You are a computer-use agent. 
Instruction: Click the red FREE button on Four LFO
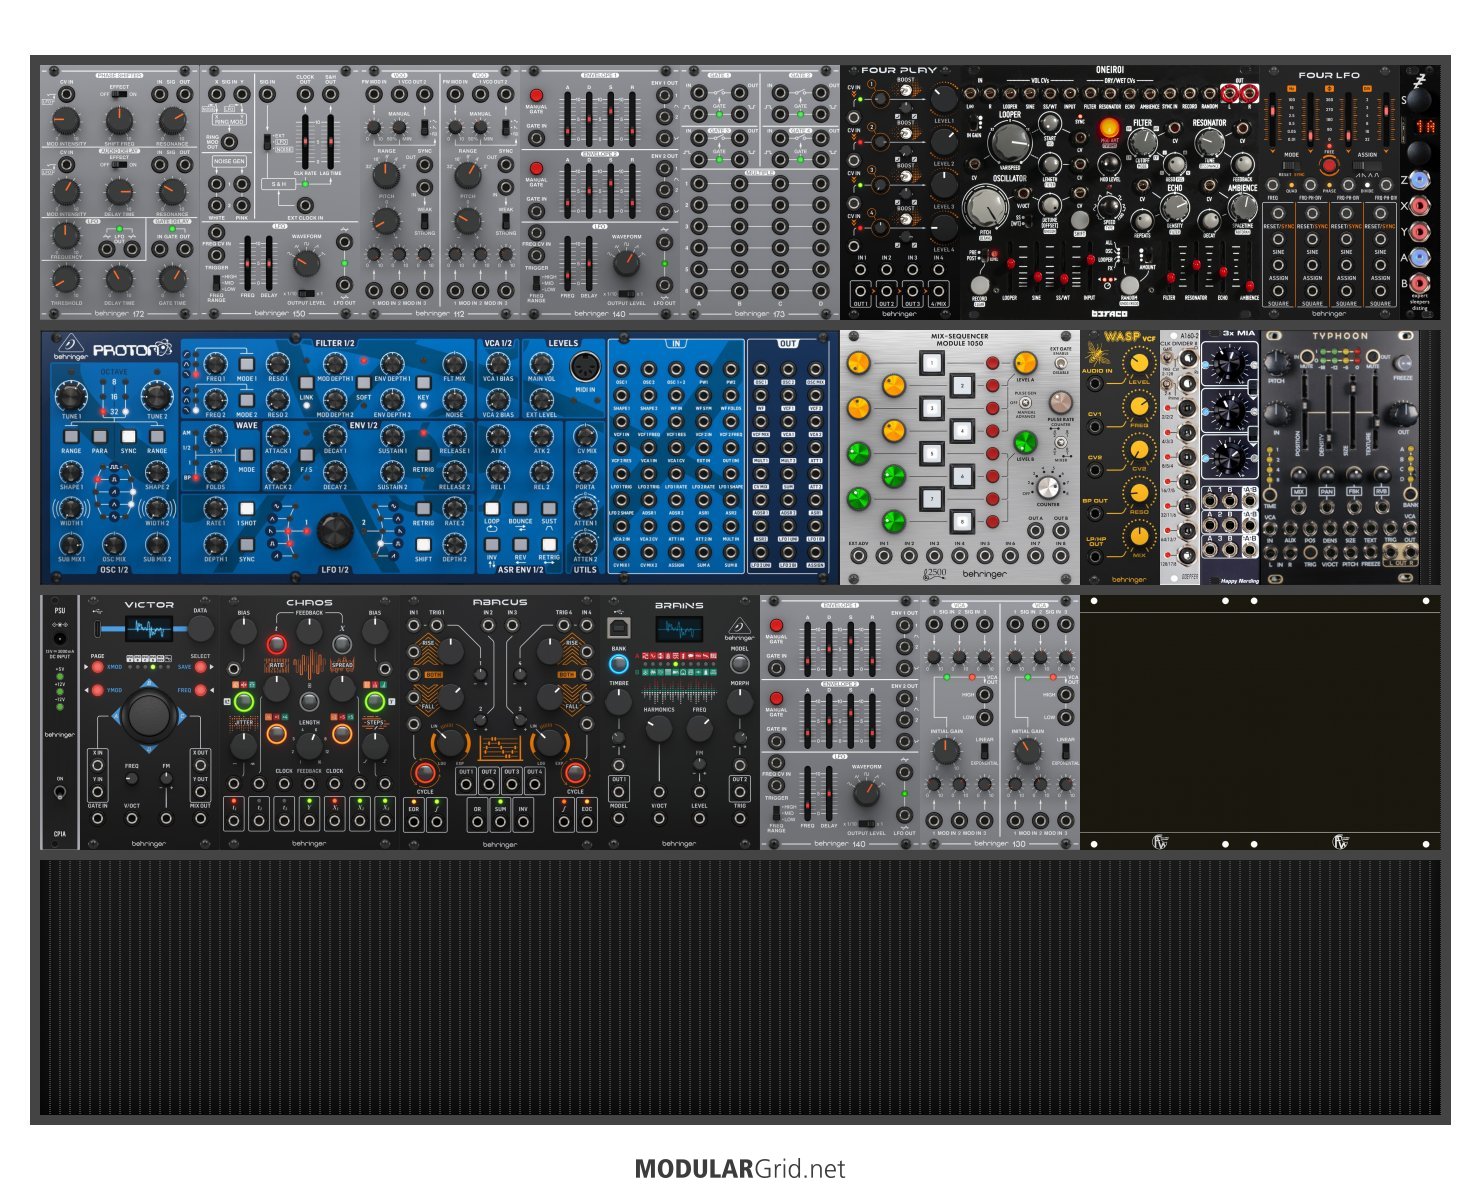click(x=1329, y=166)
